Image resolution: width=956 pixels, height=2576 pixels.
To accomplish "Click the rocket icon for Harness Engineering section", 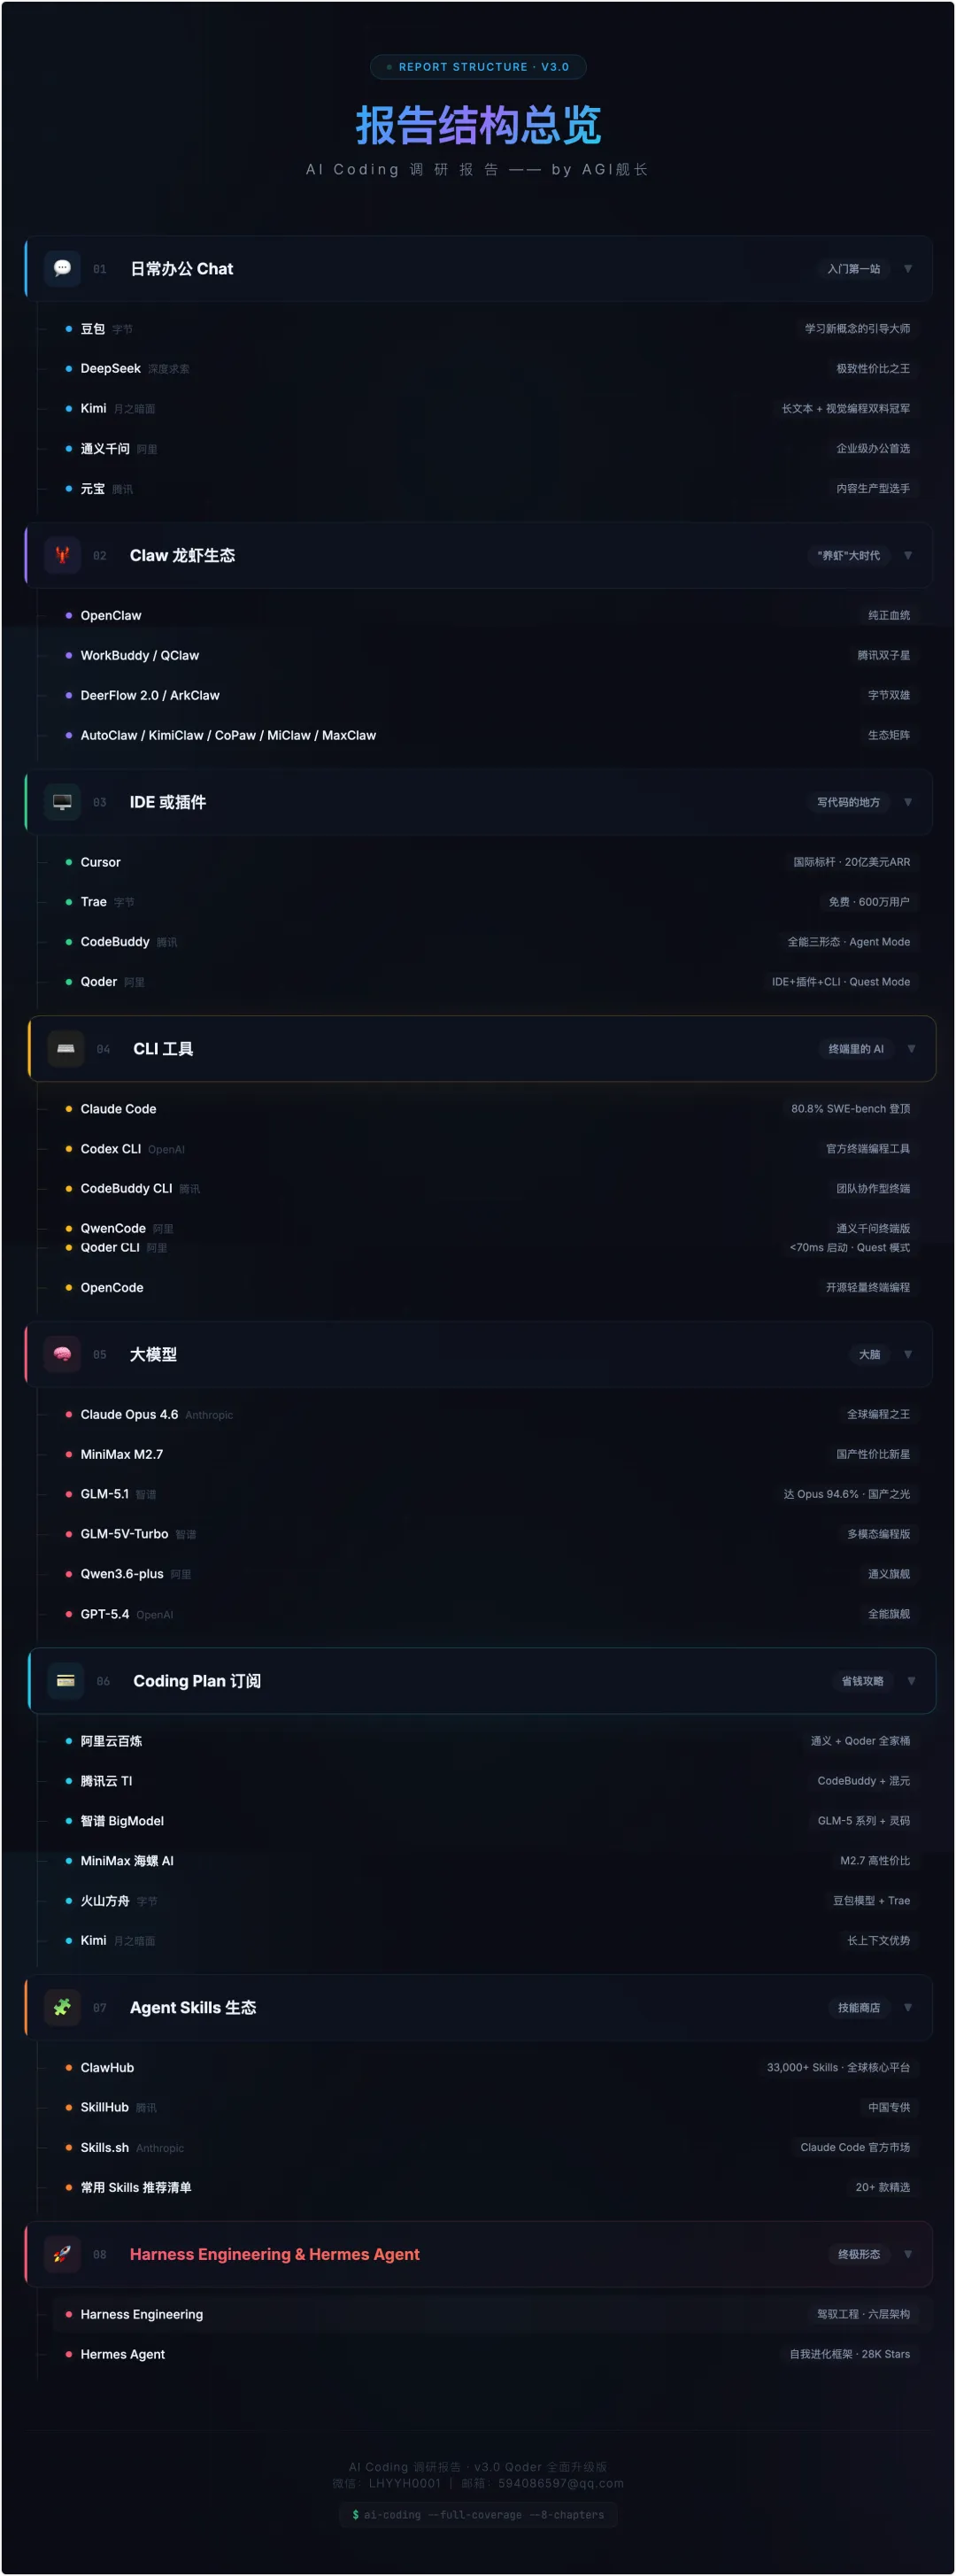I will pyautogui.click(x=62, y=2254).
